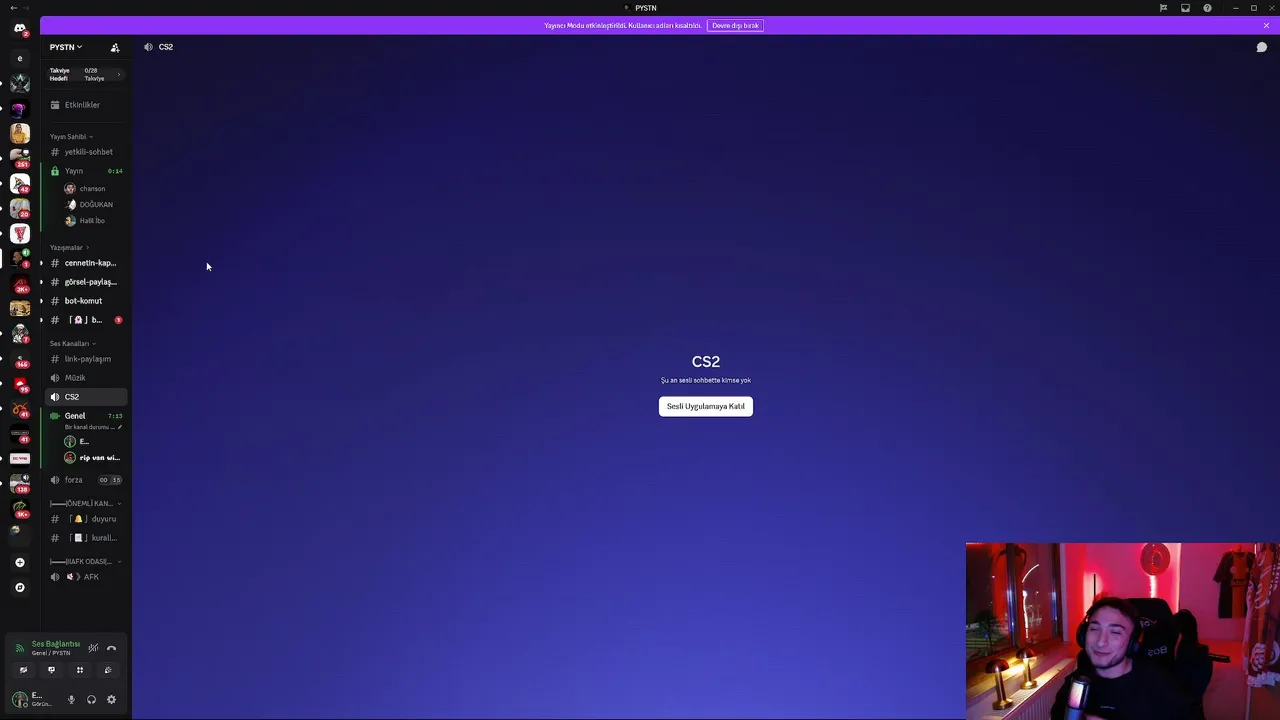Open the Takviye Hedefi boost goal bar
This screenshot has height=720, width=1280.
point(86,75)
